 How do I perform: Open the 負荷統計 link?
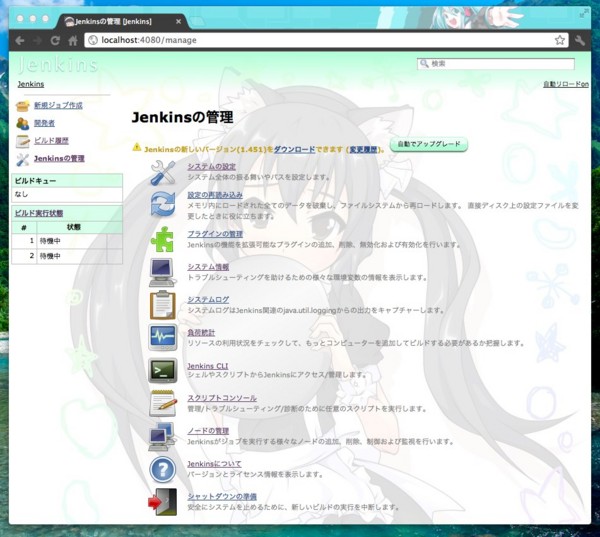click(x=201, y=333)
